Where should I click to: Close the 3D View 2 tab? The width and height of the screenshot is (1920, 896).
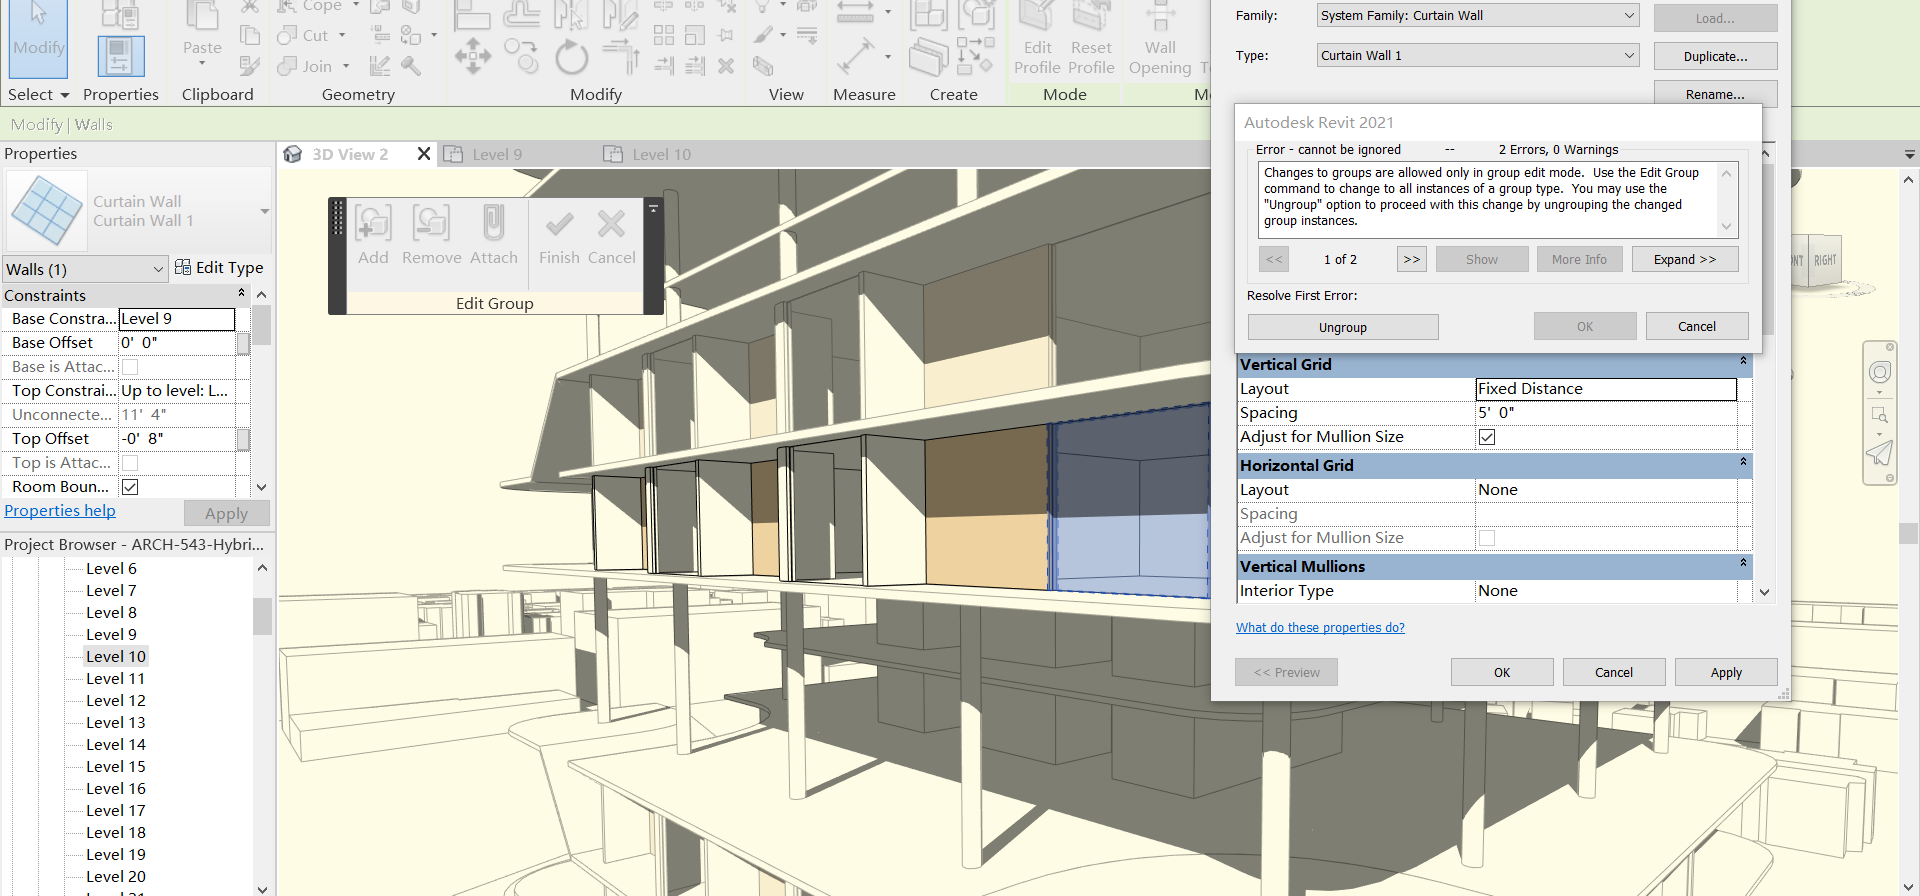[424, 154]
